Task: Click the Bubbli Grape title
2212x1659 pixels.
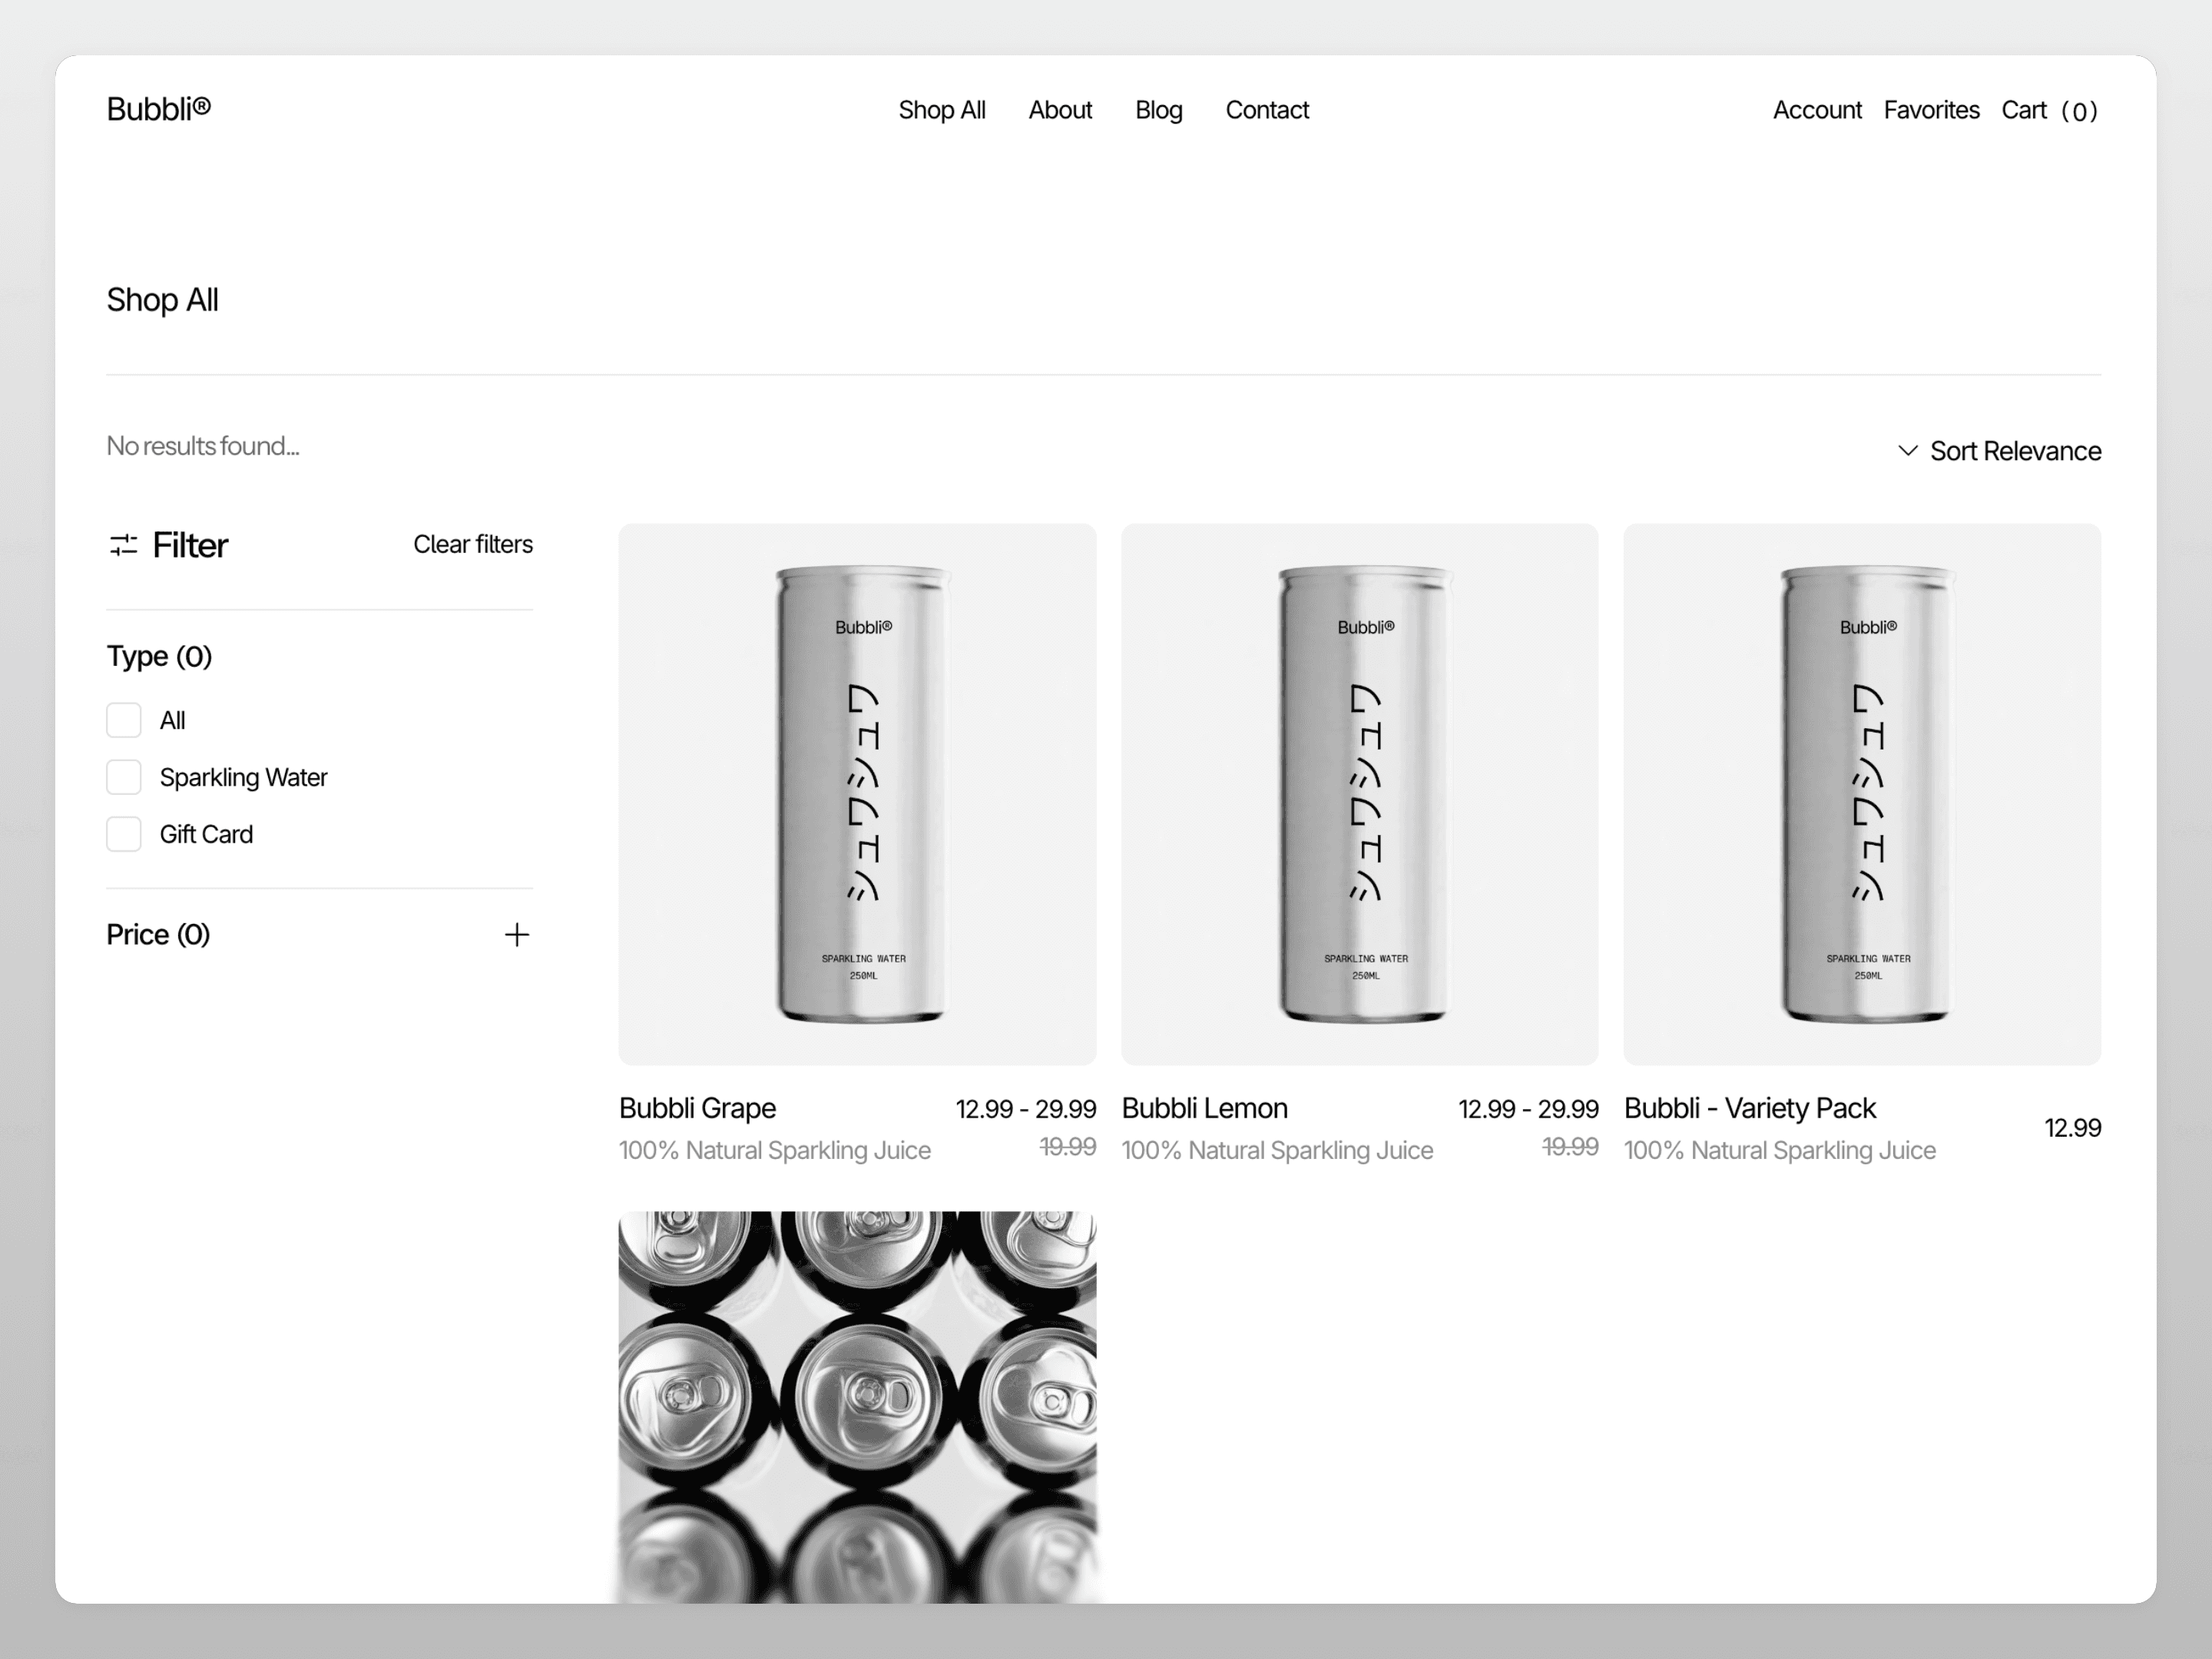Action: pyautogui.click(x=697, y=1108)
